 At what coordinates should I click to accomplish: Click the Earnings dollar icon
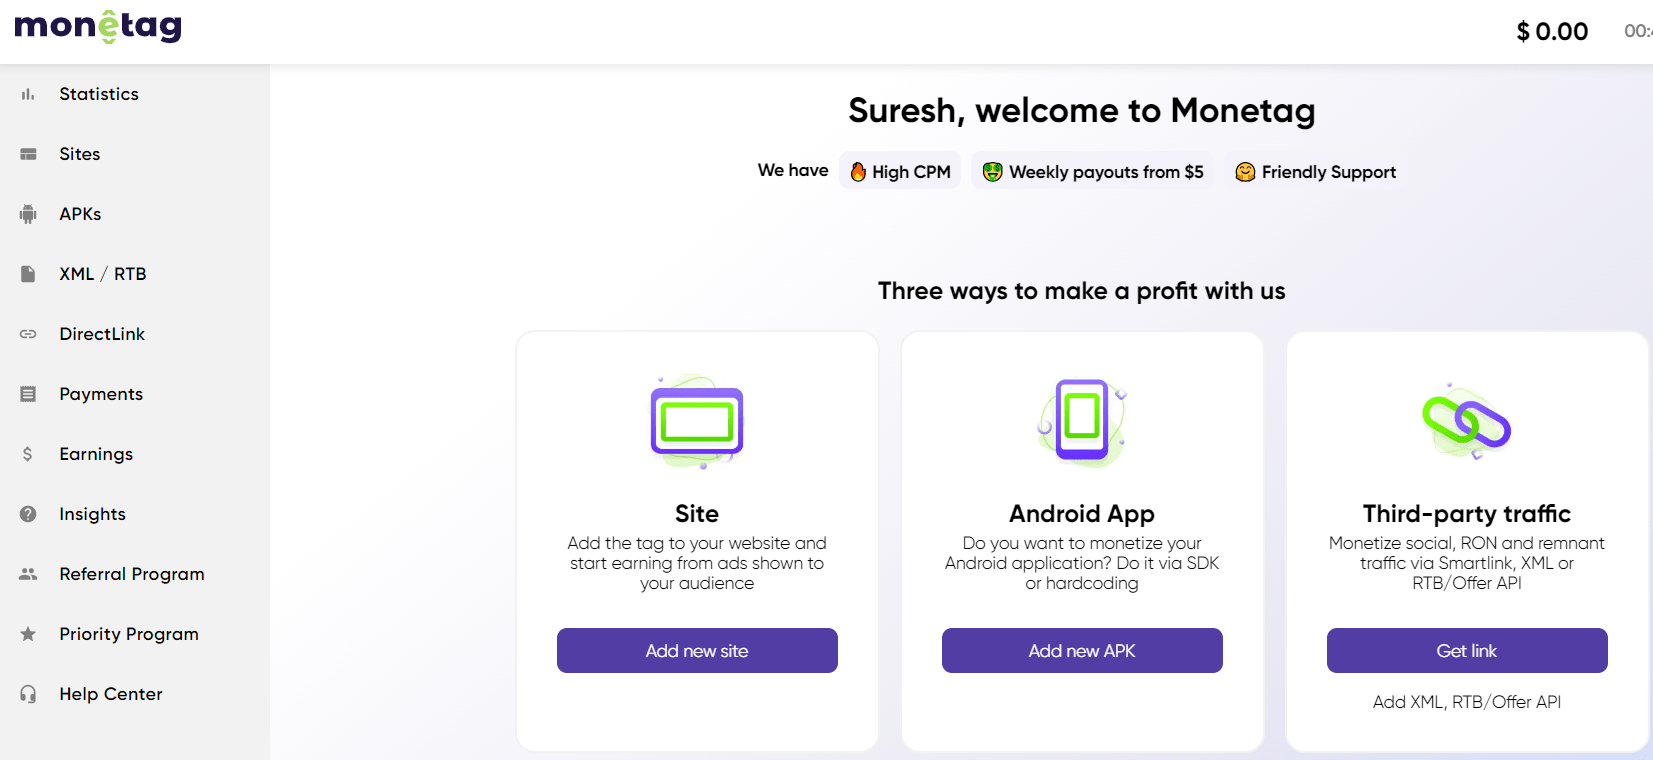[x=28, y=454]
